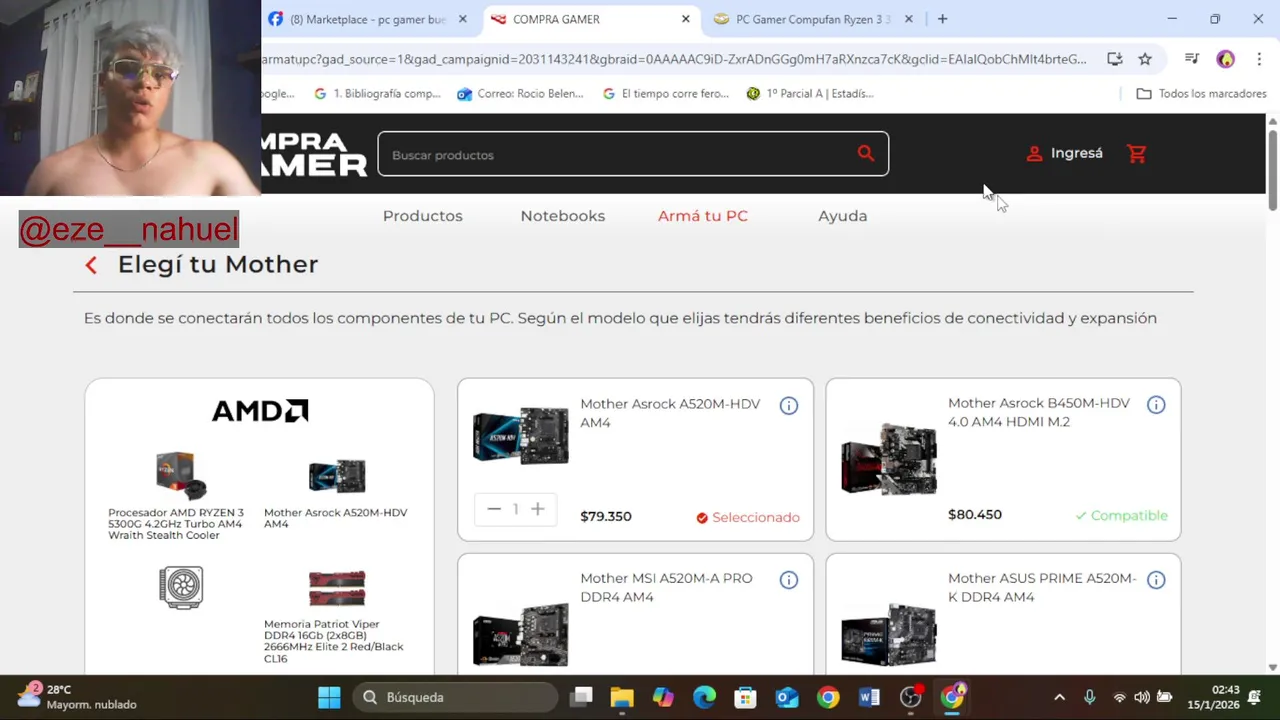Viewport: 1280px width, 720px height.
Task: Show info for Mother ASUS PRIME A520M-K
Action: click(x=1156, y=580)
